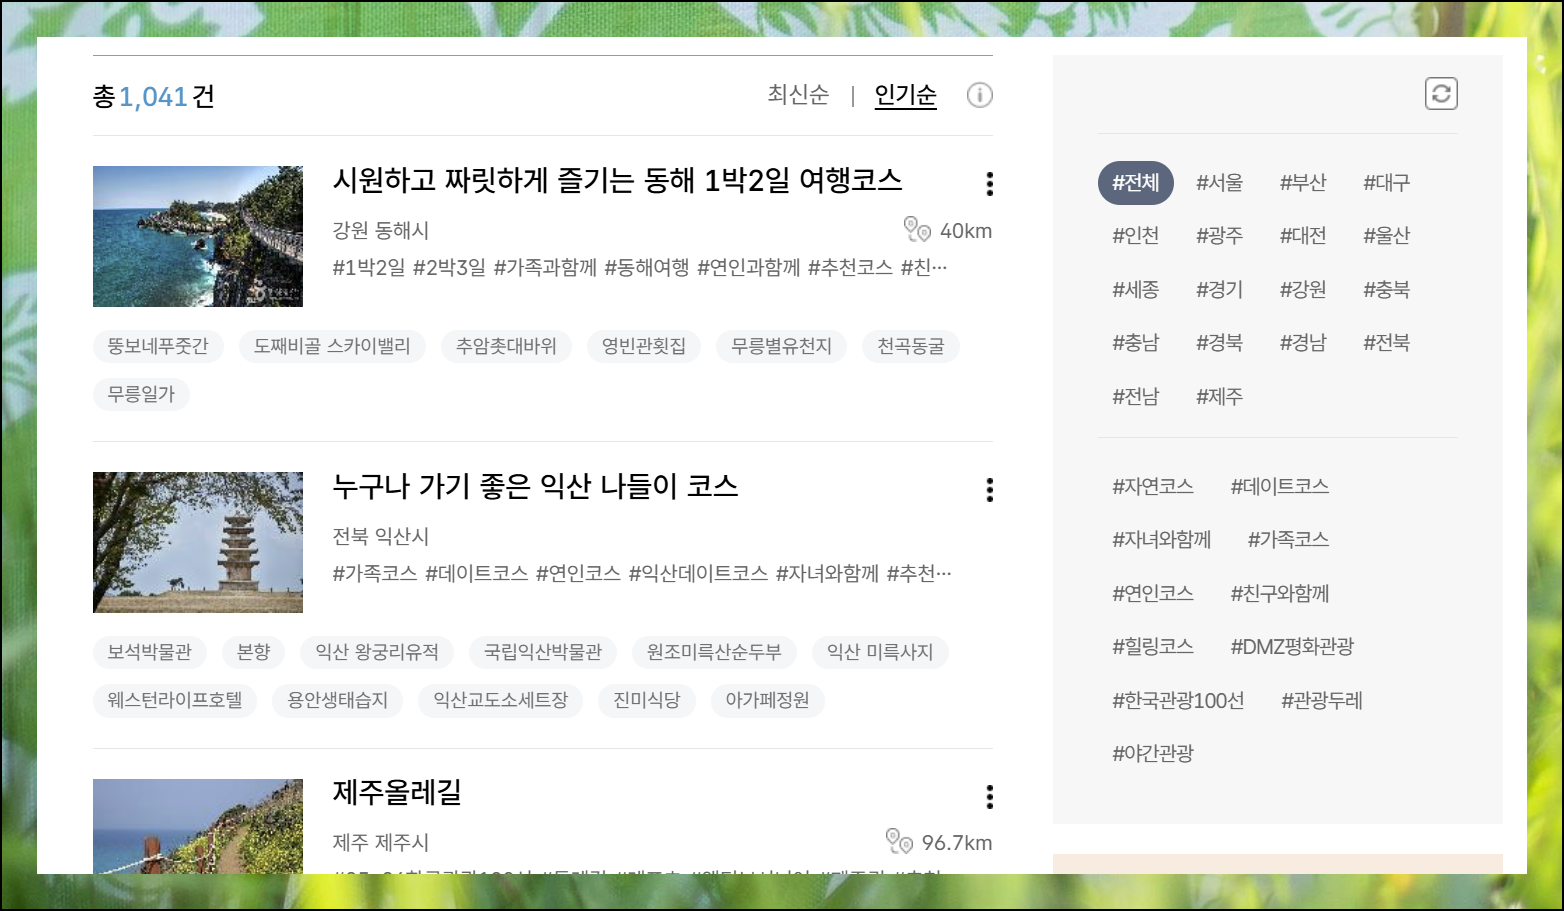Image resolution: width=1564 pixels, height=911 pixels.
Task: Open the 동해 1박2일 여행코스 thumbnail
Action: point(198,236)
